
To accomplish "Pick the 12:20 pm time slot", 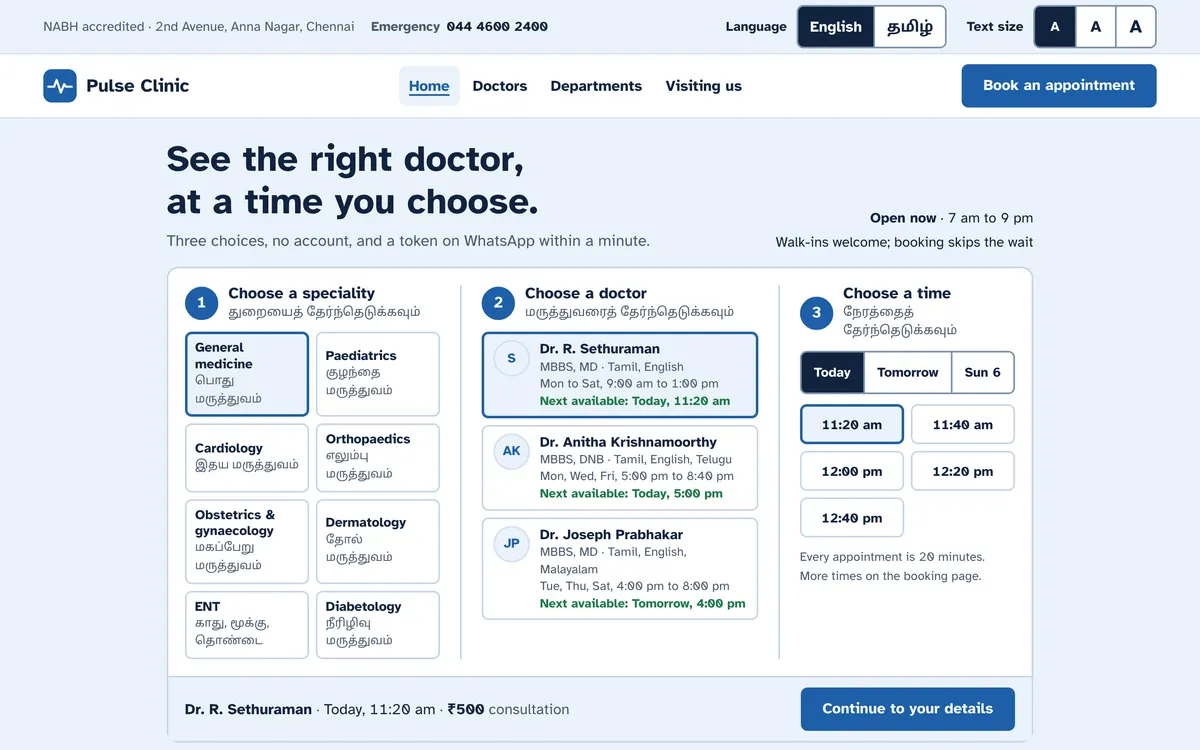I will pyautogui.click(x=963, y=471).
